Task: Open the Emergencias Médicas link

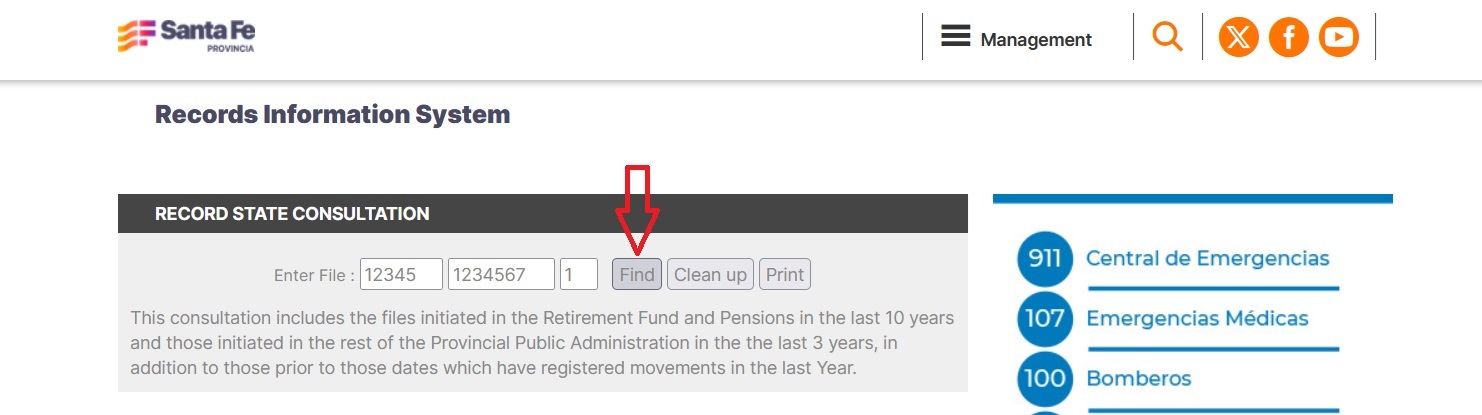Action: pos(1197,319)
